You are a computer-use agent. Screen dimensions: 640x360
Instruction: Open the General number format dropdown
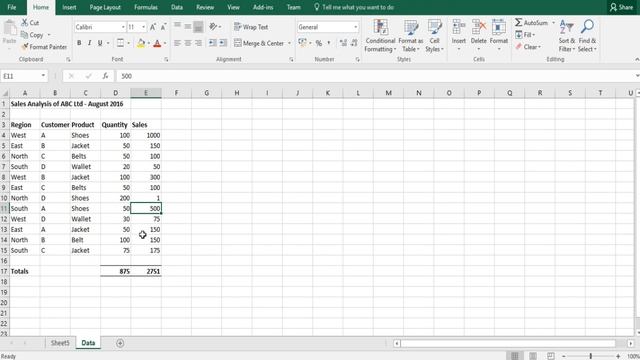point(356,27)
